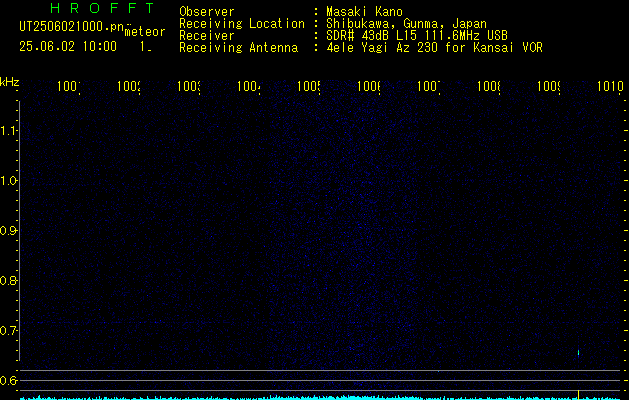Viewport: 629px width, 400px height.
Task: Click the 1.1 kHz frequency label
Action: (8, 130)
